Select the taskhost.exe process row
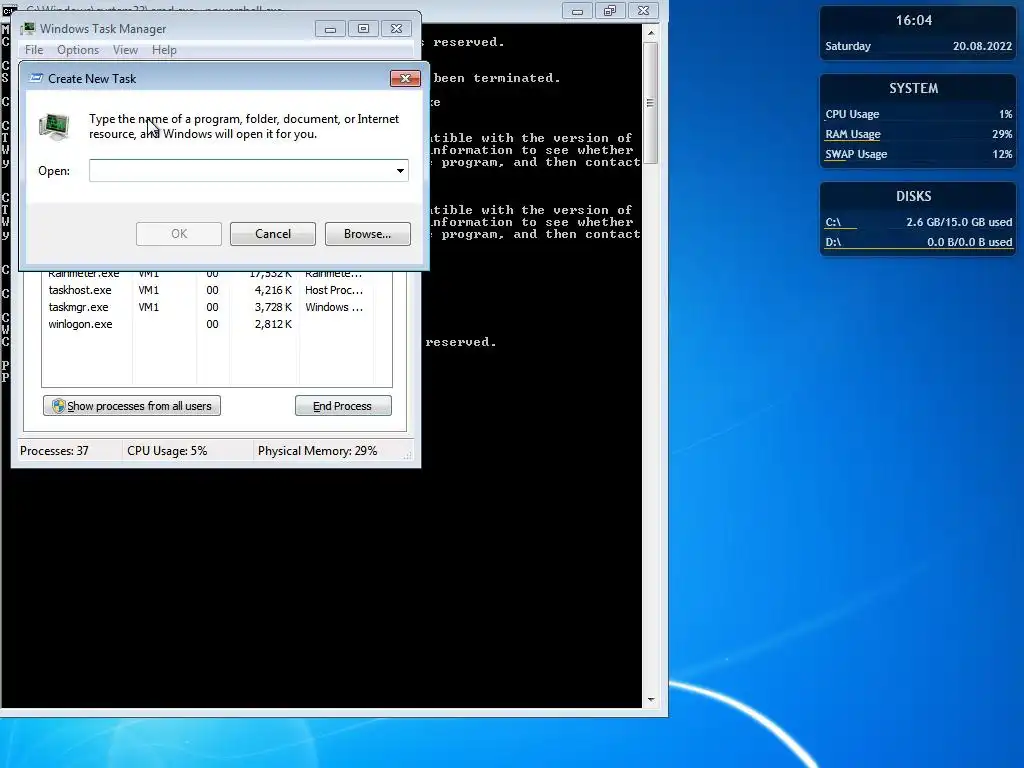Image resolution: width=1024 pixels, height=768 pixels. coord(208,290)
